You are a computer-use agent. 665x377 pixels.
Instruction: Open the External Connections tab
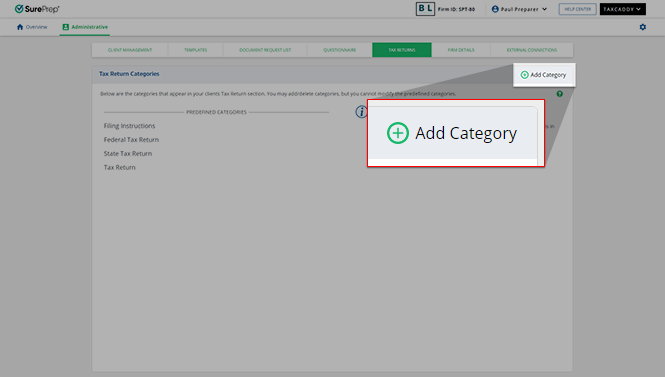click(x=532, y=50)
